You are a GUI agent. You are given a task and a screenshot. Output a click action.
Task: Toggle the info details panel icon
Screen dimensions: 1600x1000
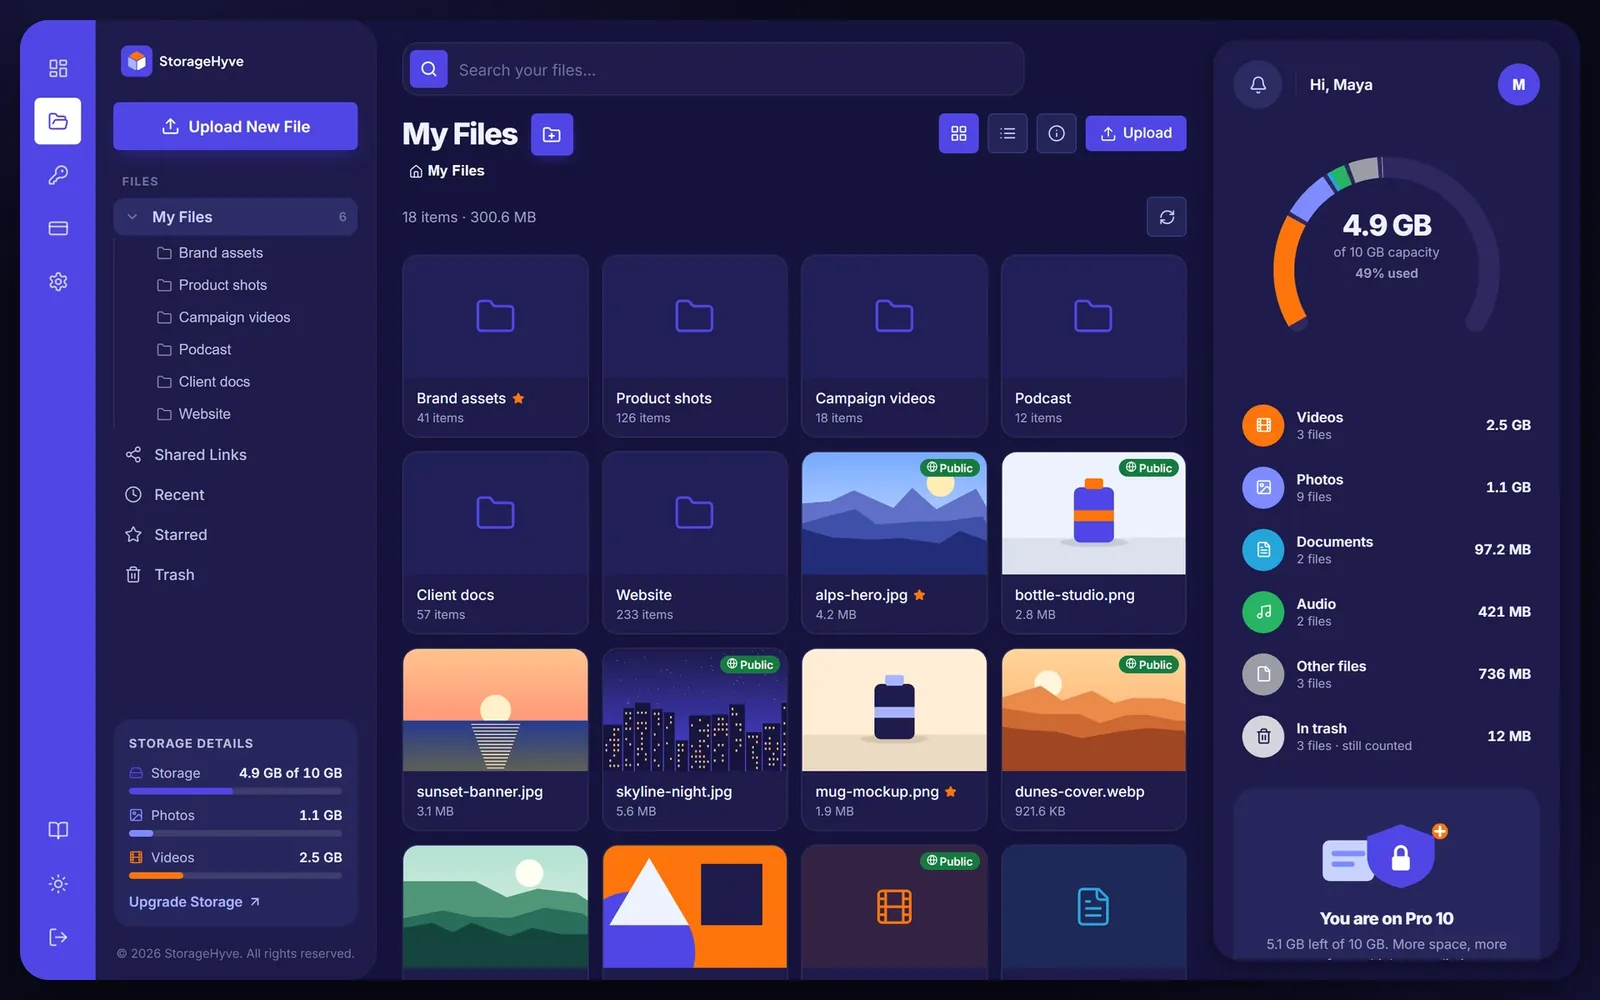coord(1056,133)
